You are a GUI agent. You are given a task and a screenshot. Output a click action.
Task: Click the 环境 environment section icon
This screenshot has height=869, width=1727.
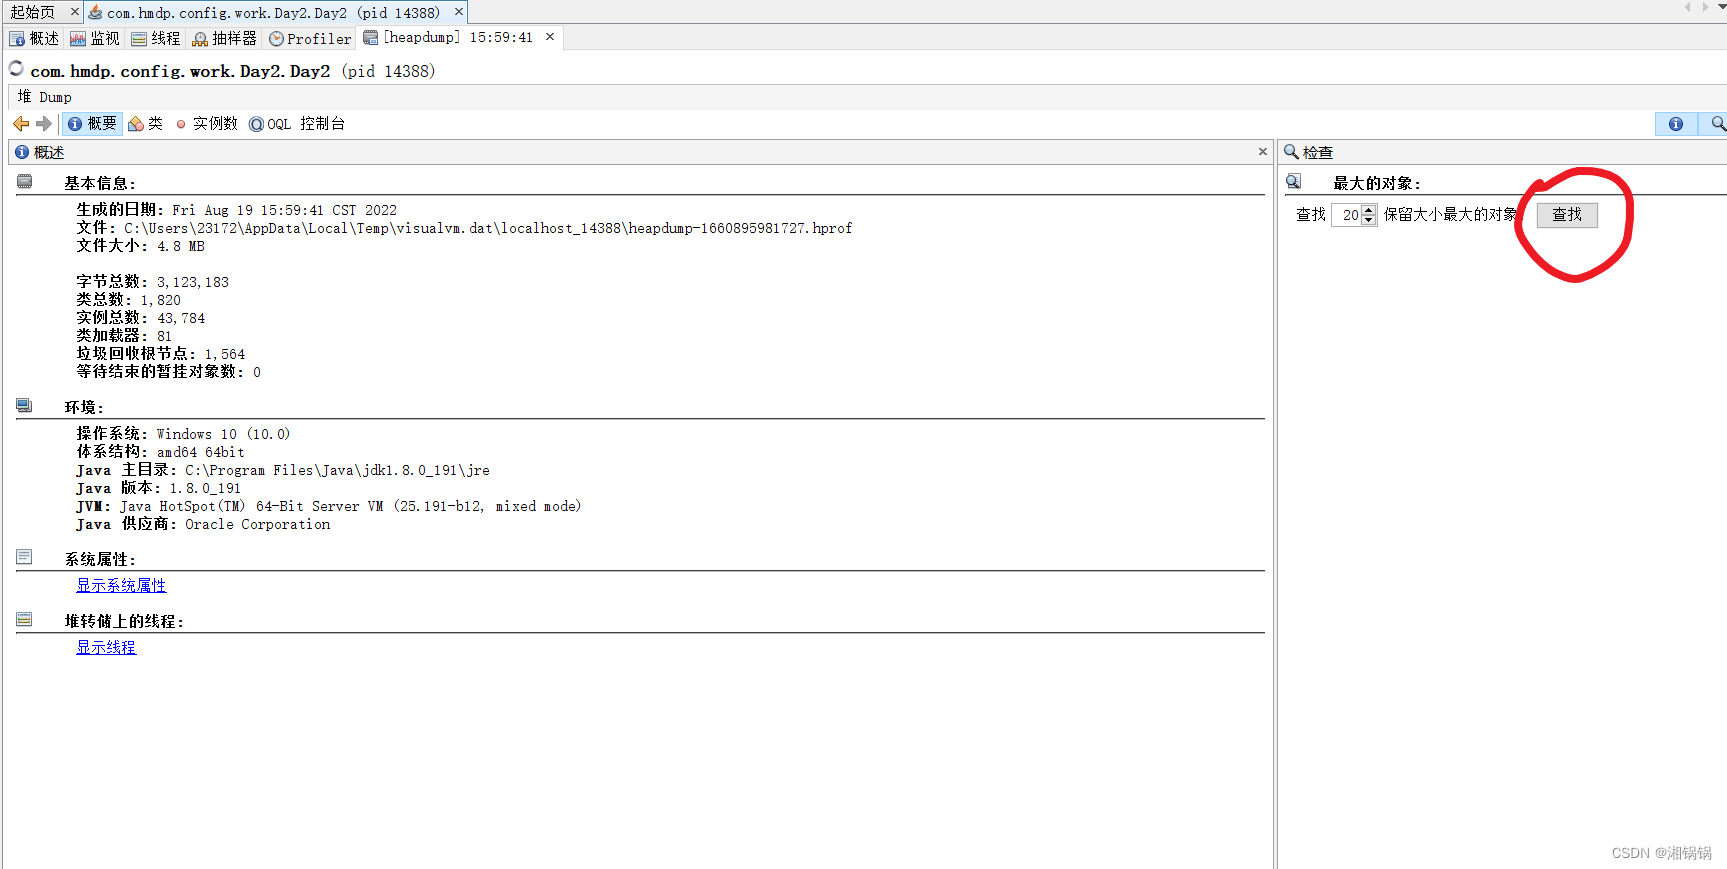(x=24, y=406)
